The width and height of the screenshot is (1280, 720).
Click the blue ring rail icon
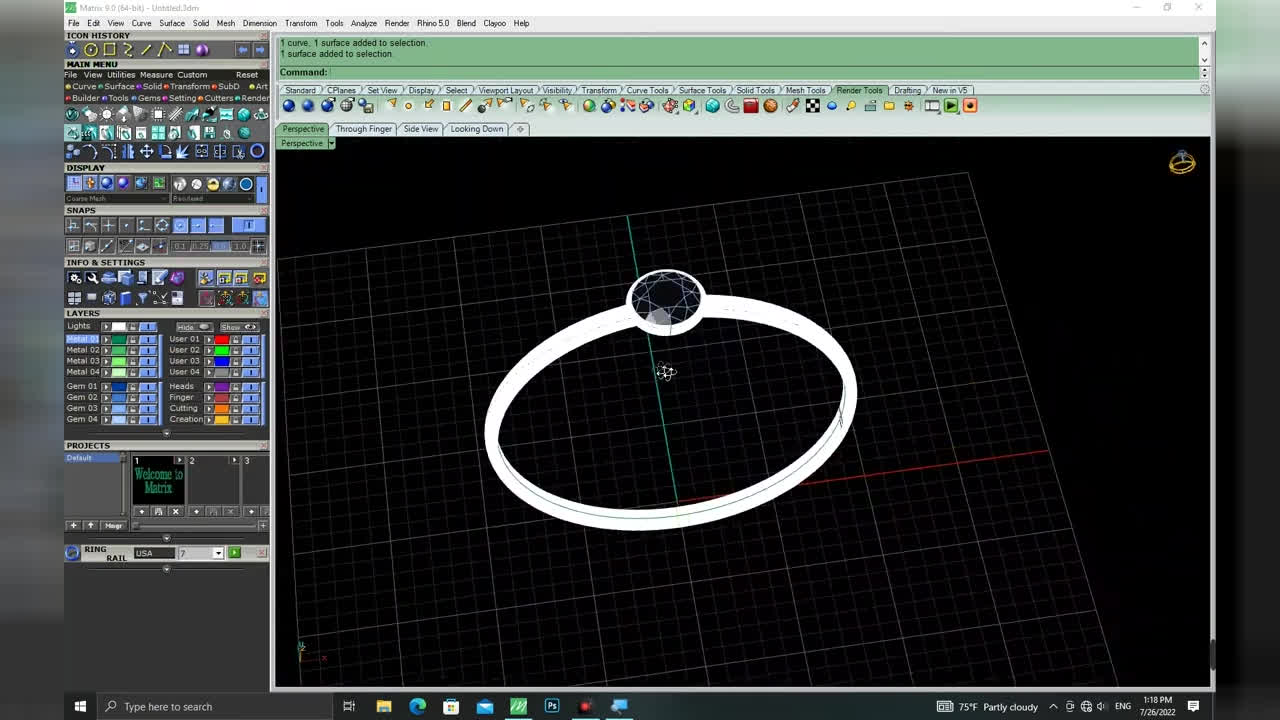tap(72, 553)
